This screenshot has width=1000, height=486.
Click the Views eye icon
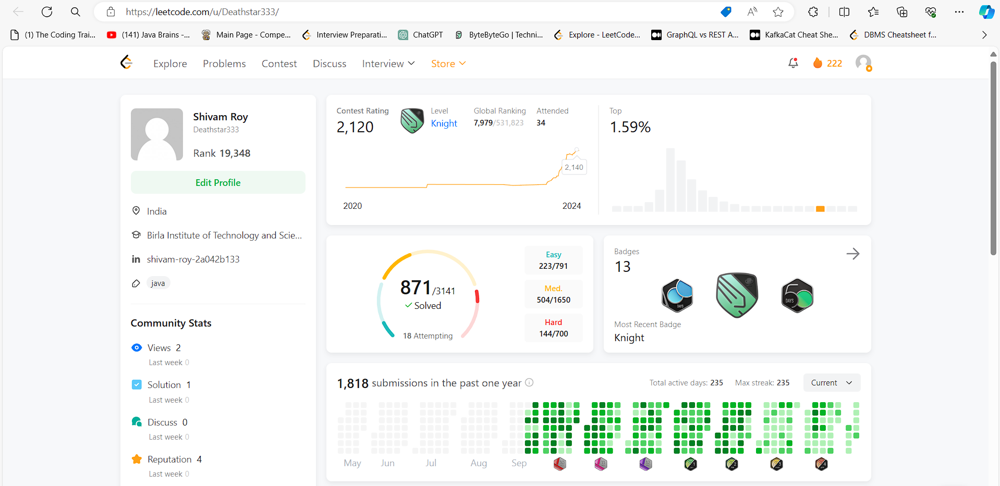coord(137,348)
